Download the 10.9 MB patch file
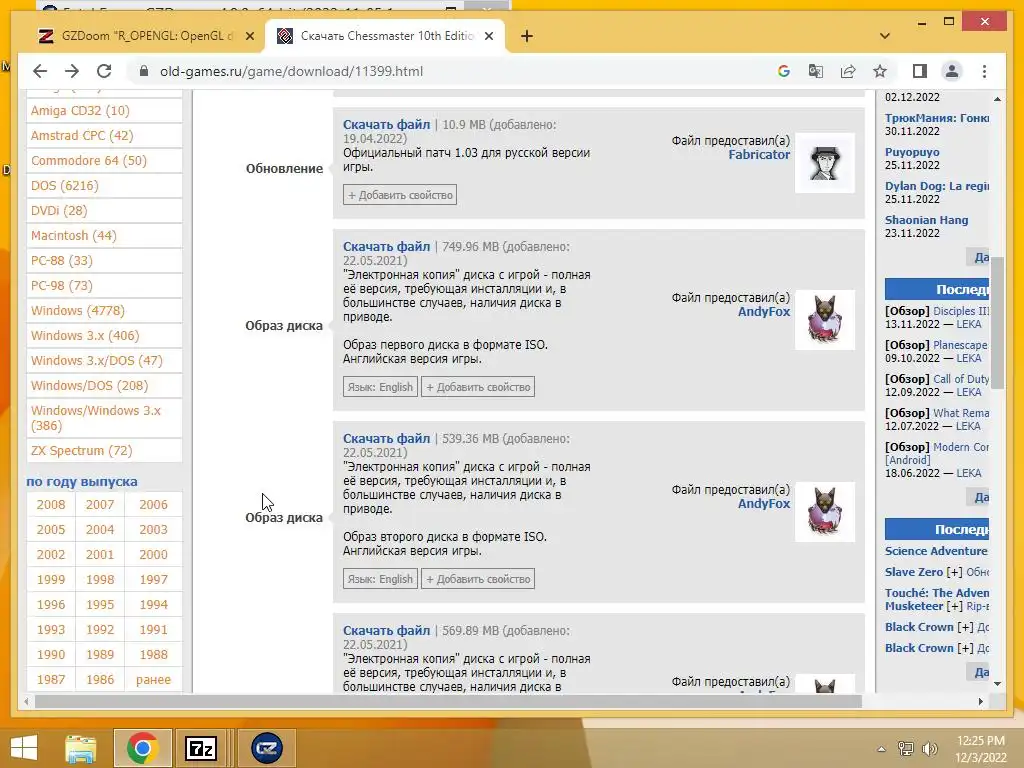This screenshot has height=768, width=1024. pos(387,124)
